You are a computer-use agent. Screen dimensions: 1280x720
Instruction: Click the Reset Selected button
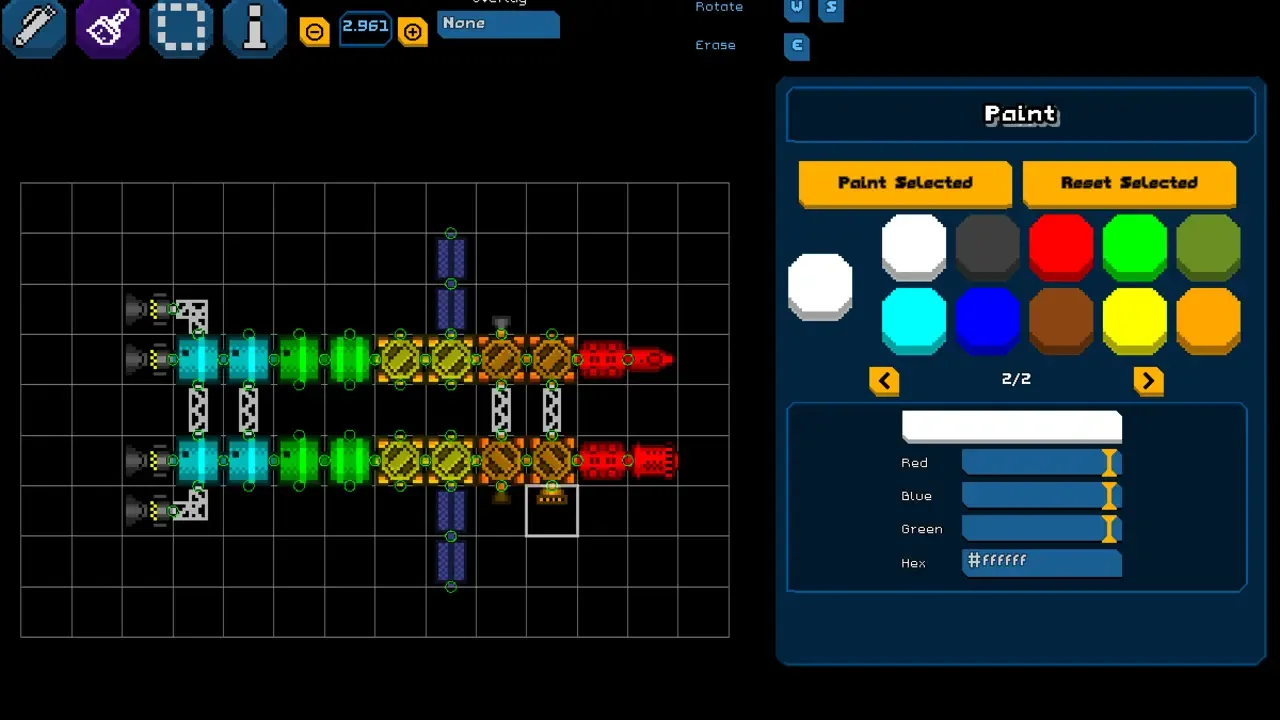1129,183
